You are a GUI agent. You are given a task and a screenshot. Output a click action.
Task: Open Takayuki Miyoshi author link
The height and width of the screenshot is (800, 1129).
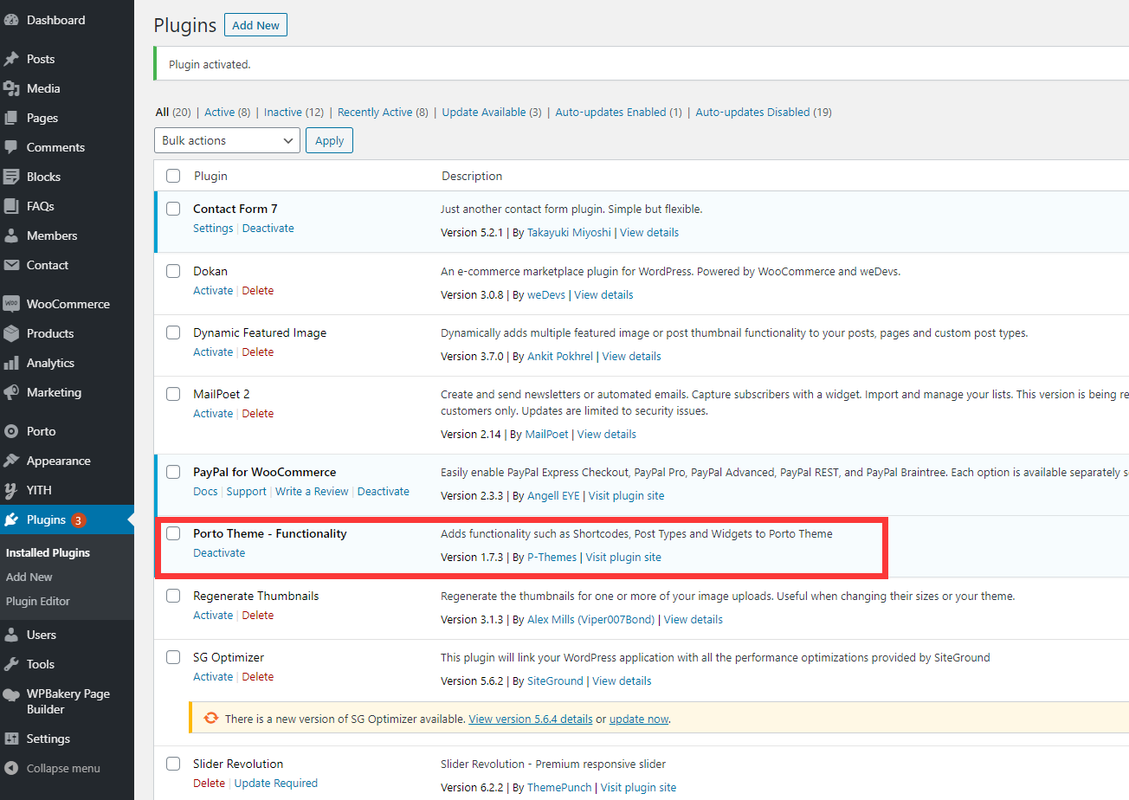[569, 233]
